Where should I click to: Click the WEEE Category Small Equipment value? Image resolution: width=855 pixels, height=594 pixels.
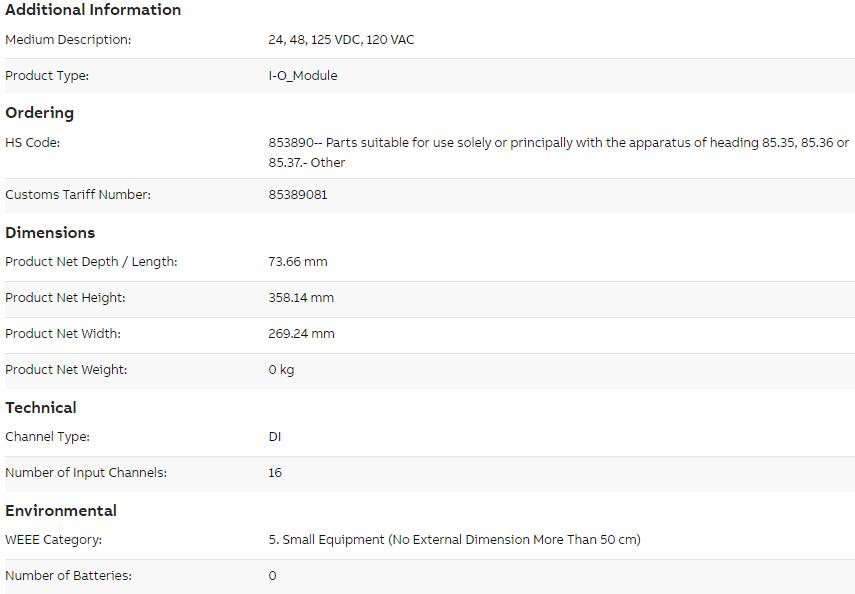455,540
